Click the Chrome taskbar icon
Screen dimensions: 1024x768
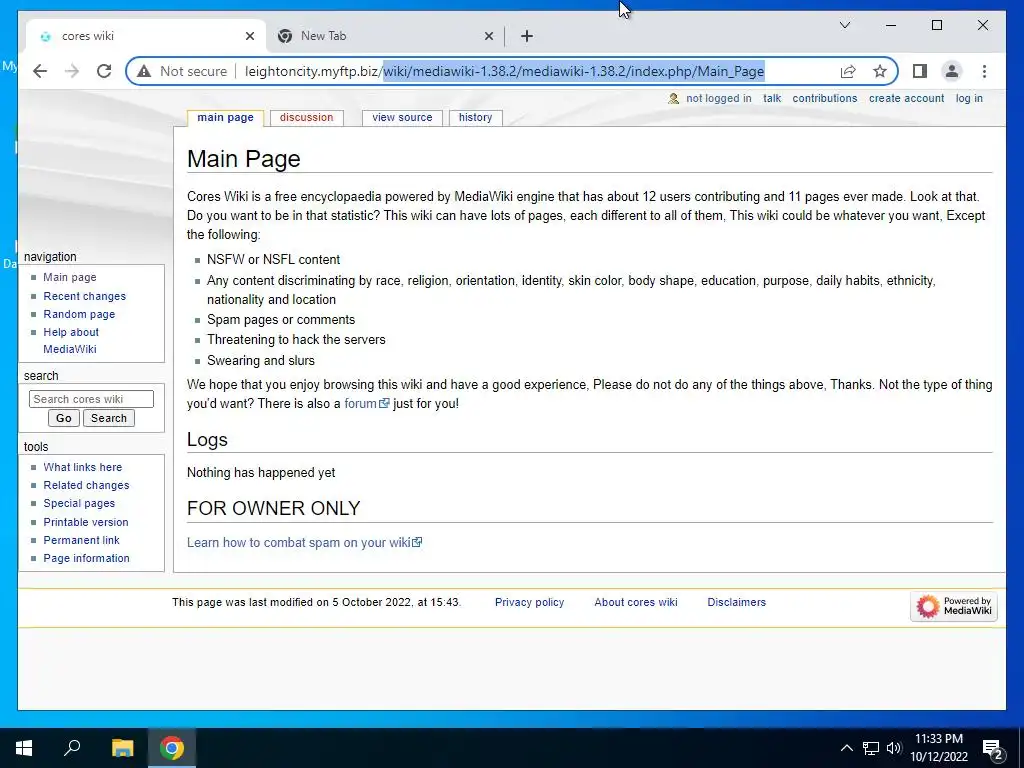[172, 748]
